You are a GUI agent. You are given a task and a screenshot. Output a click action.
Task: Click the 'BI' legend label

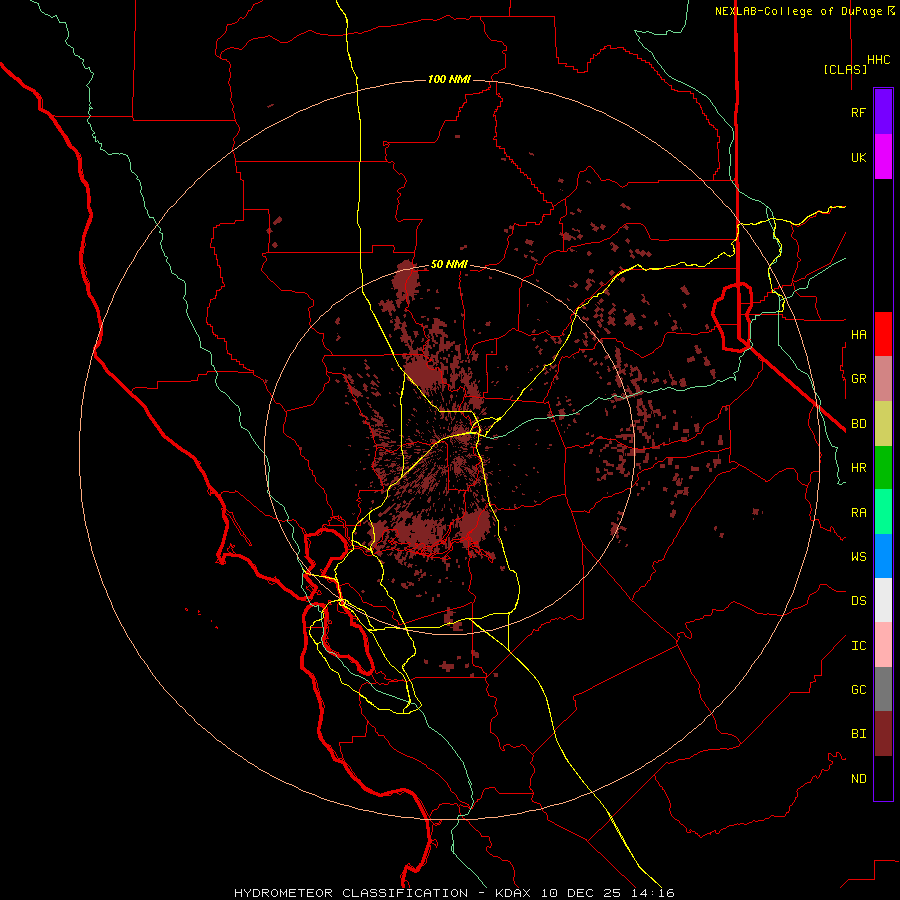[x=858, y=734]
